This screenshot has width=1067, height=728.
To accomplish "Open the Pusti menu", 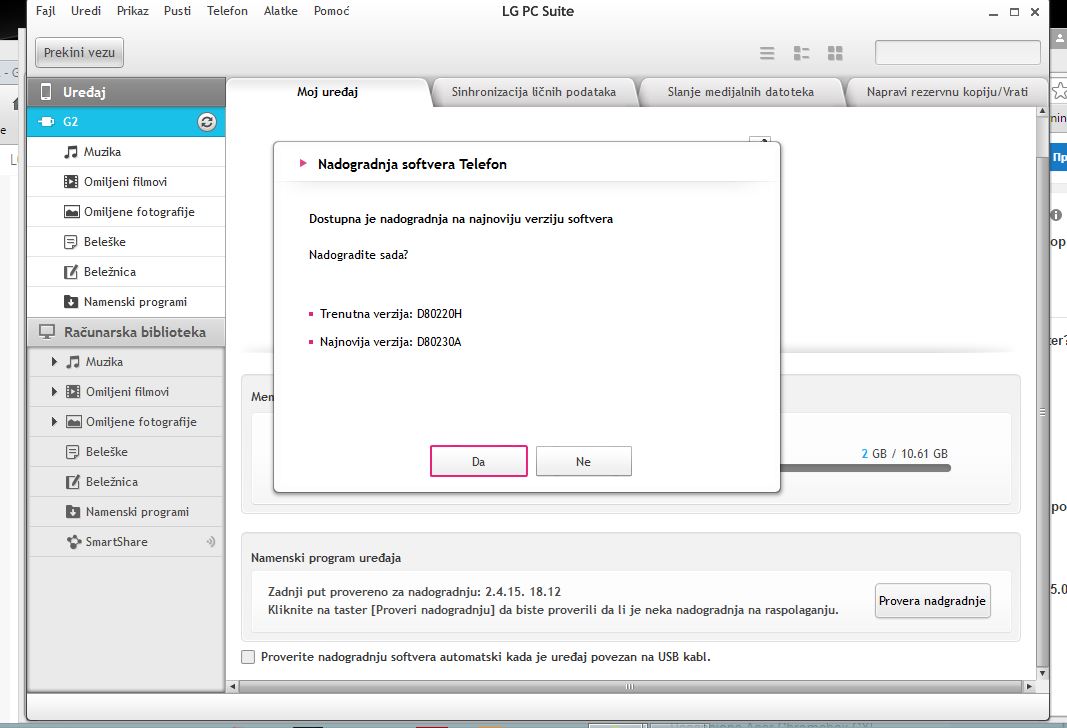I will [x=177, y=11].
